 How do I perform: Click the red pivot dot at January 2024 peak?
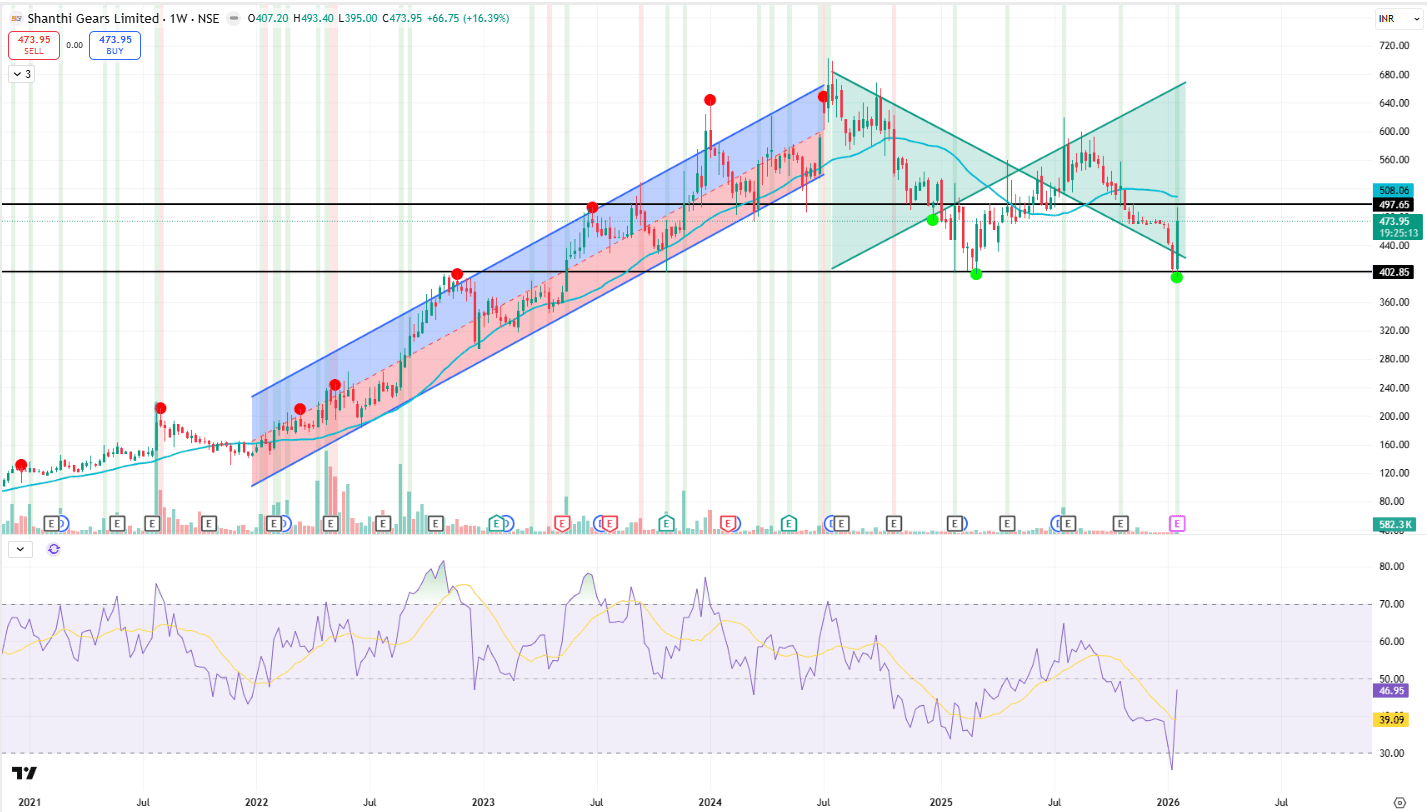click(710, 99)
